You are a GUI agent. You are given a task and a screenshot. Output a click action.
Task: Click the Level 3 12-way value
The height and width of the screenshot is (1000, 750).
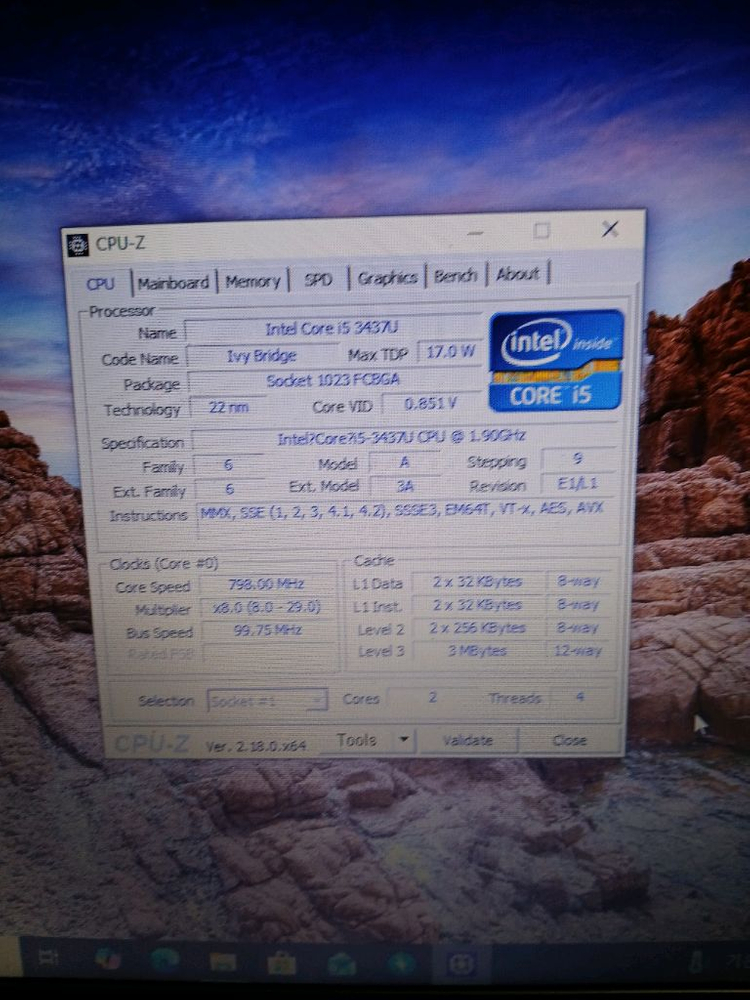pyautogui.click(x=579, y=651)
